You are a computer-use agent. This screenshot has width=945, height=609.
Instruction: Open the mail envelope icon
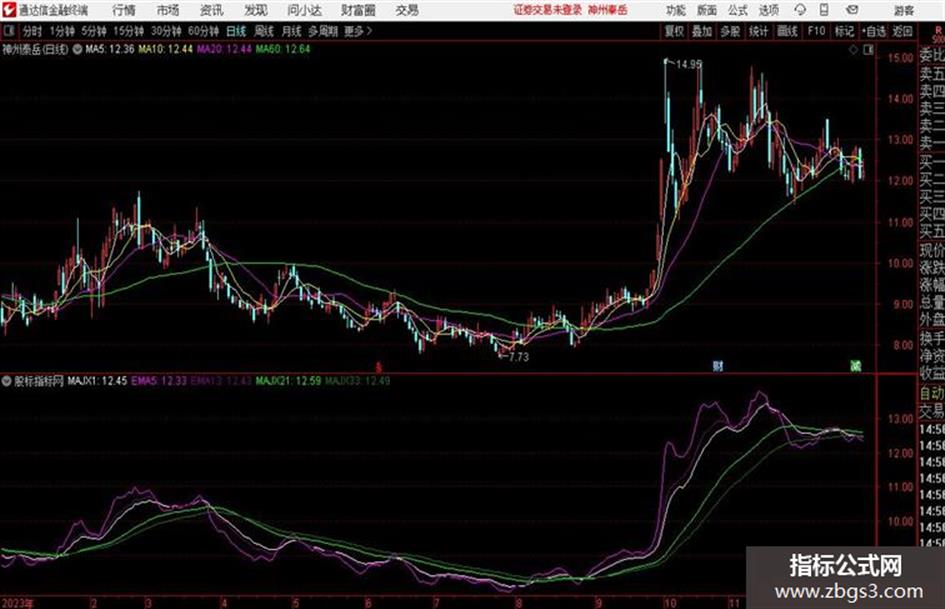[x=852, y=10]
